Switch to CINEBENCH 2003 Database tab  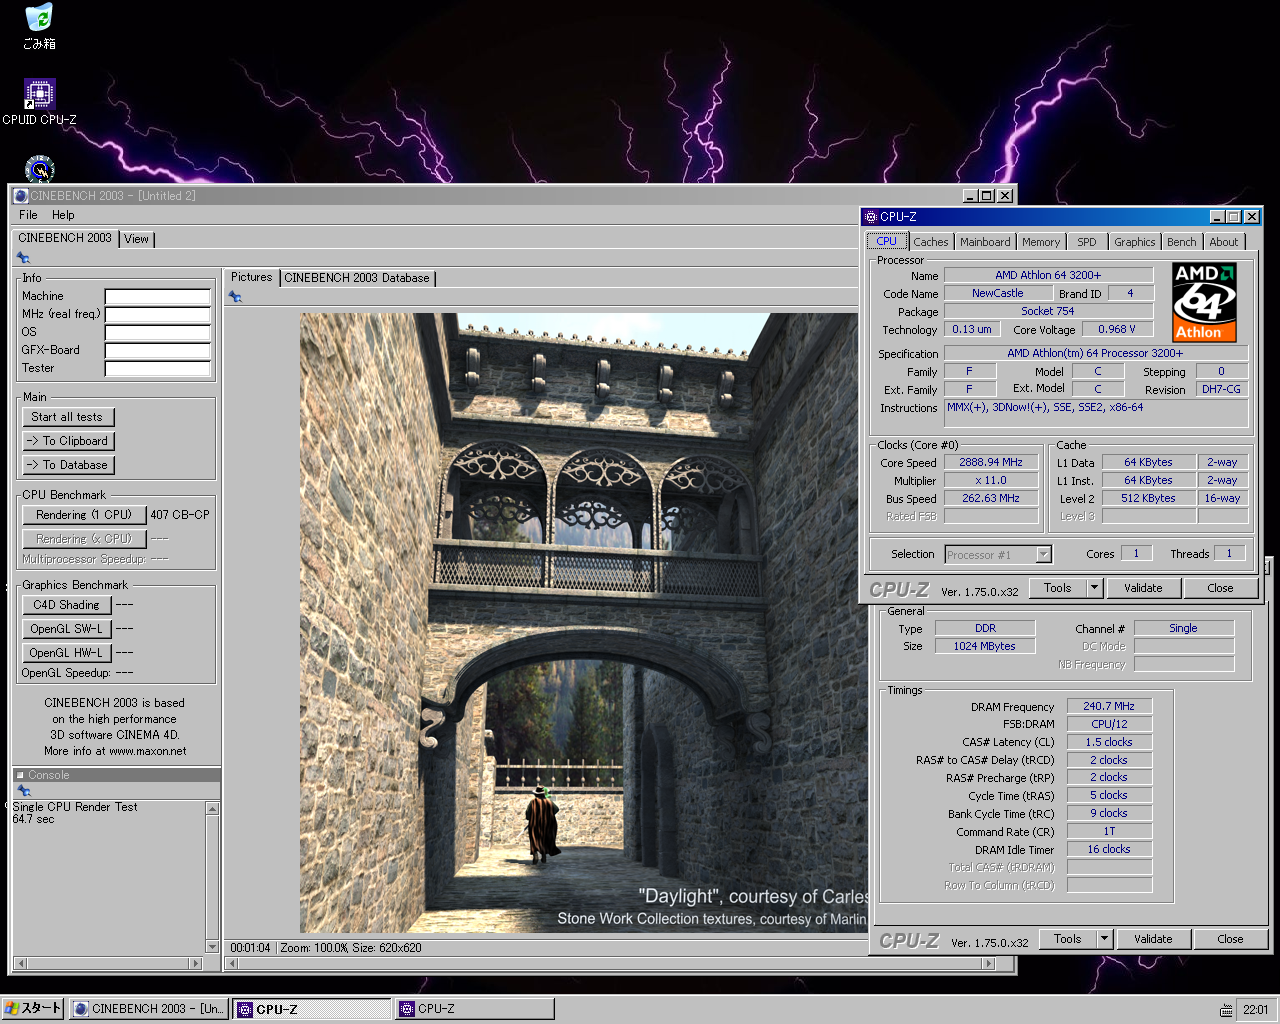[357, 278]
